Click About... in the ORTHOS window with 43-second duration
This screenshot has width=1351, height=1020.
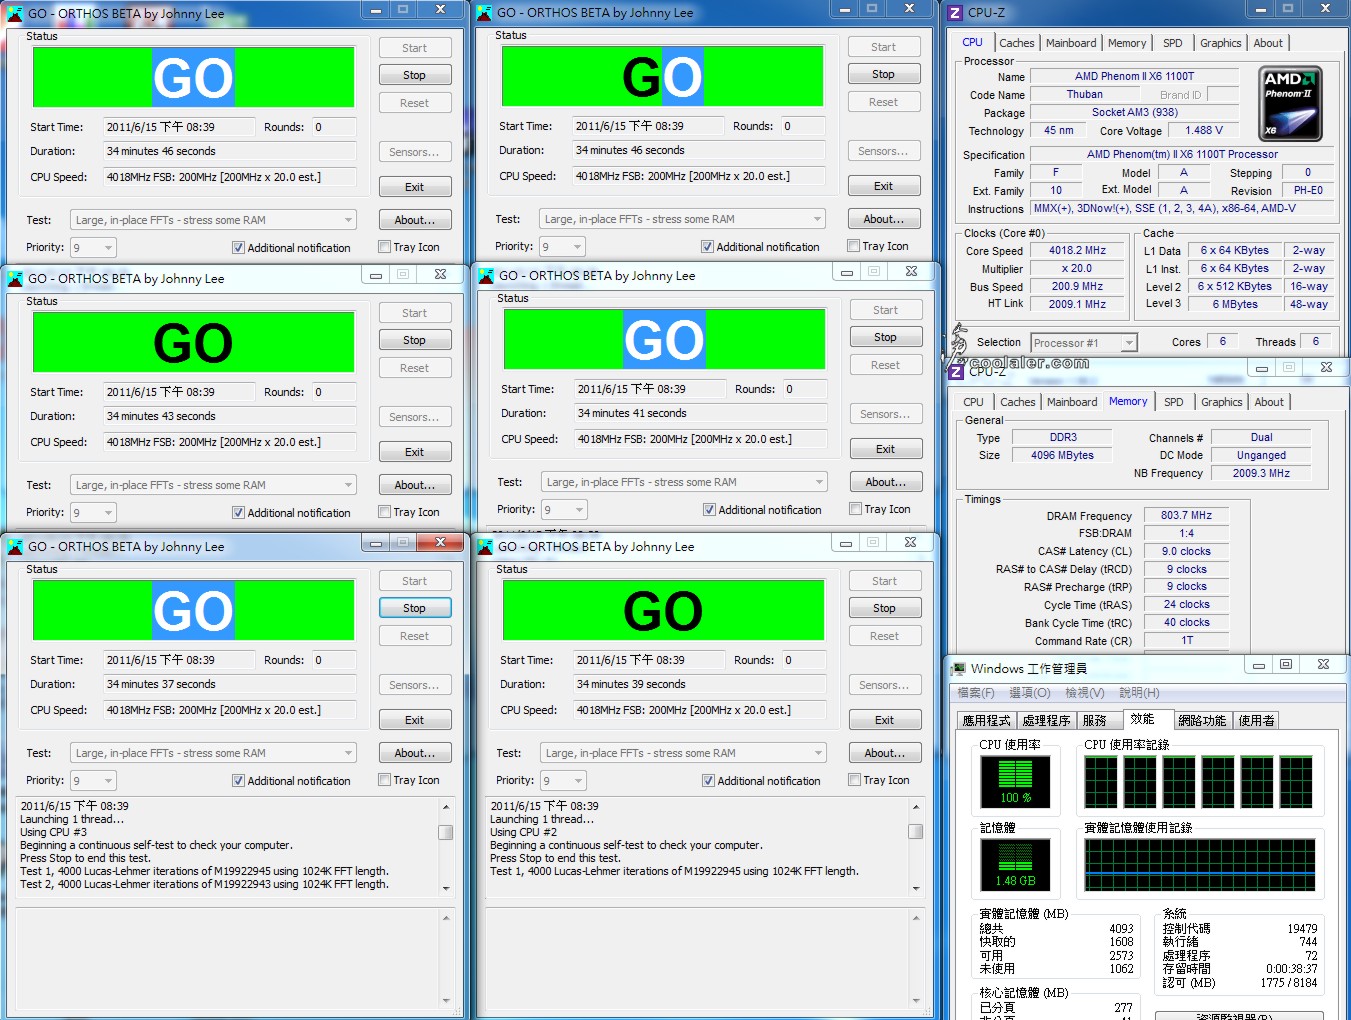(x=415, y=485)
